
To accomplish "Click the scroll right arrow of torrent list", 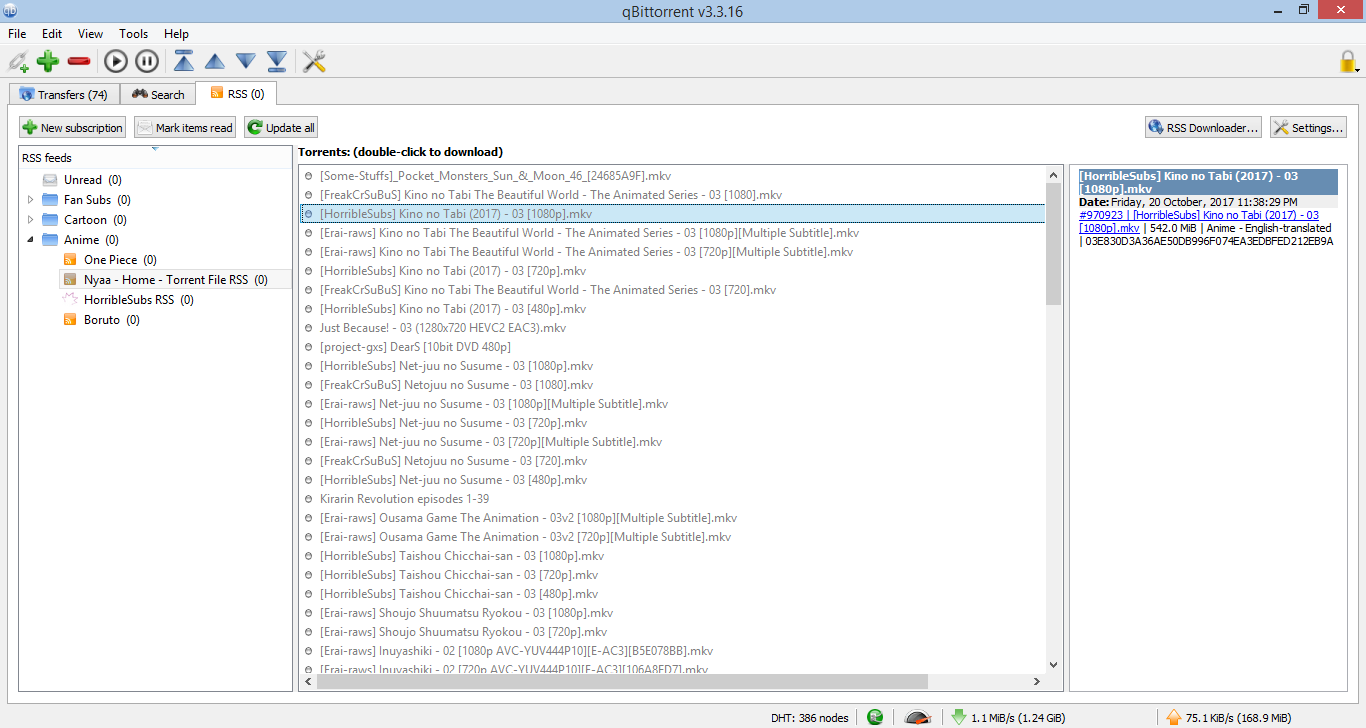I will click(1037, 681).
